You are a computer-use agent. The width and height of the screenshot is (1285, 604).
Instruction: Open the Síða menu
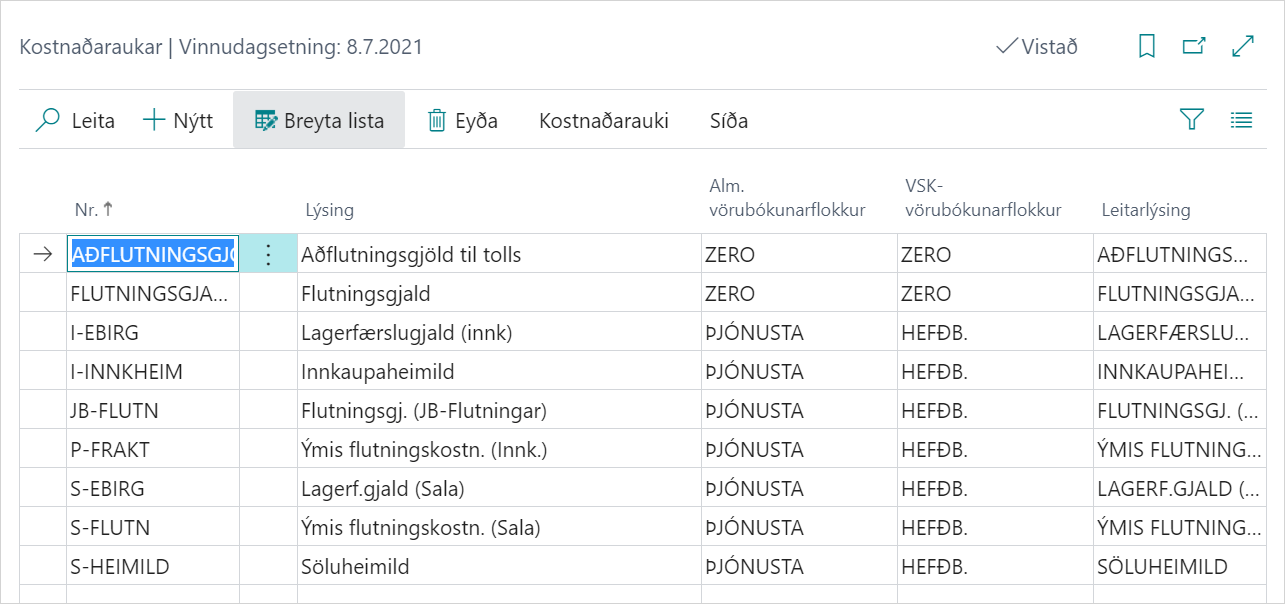click(729, 121)
